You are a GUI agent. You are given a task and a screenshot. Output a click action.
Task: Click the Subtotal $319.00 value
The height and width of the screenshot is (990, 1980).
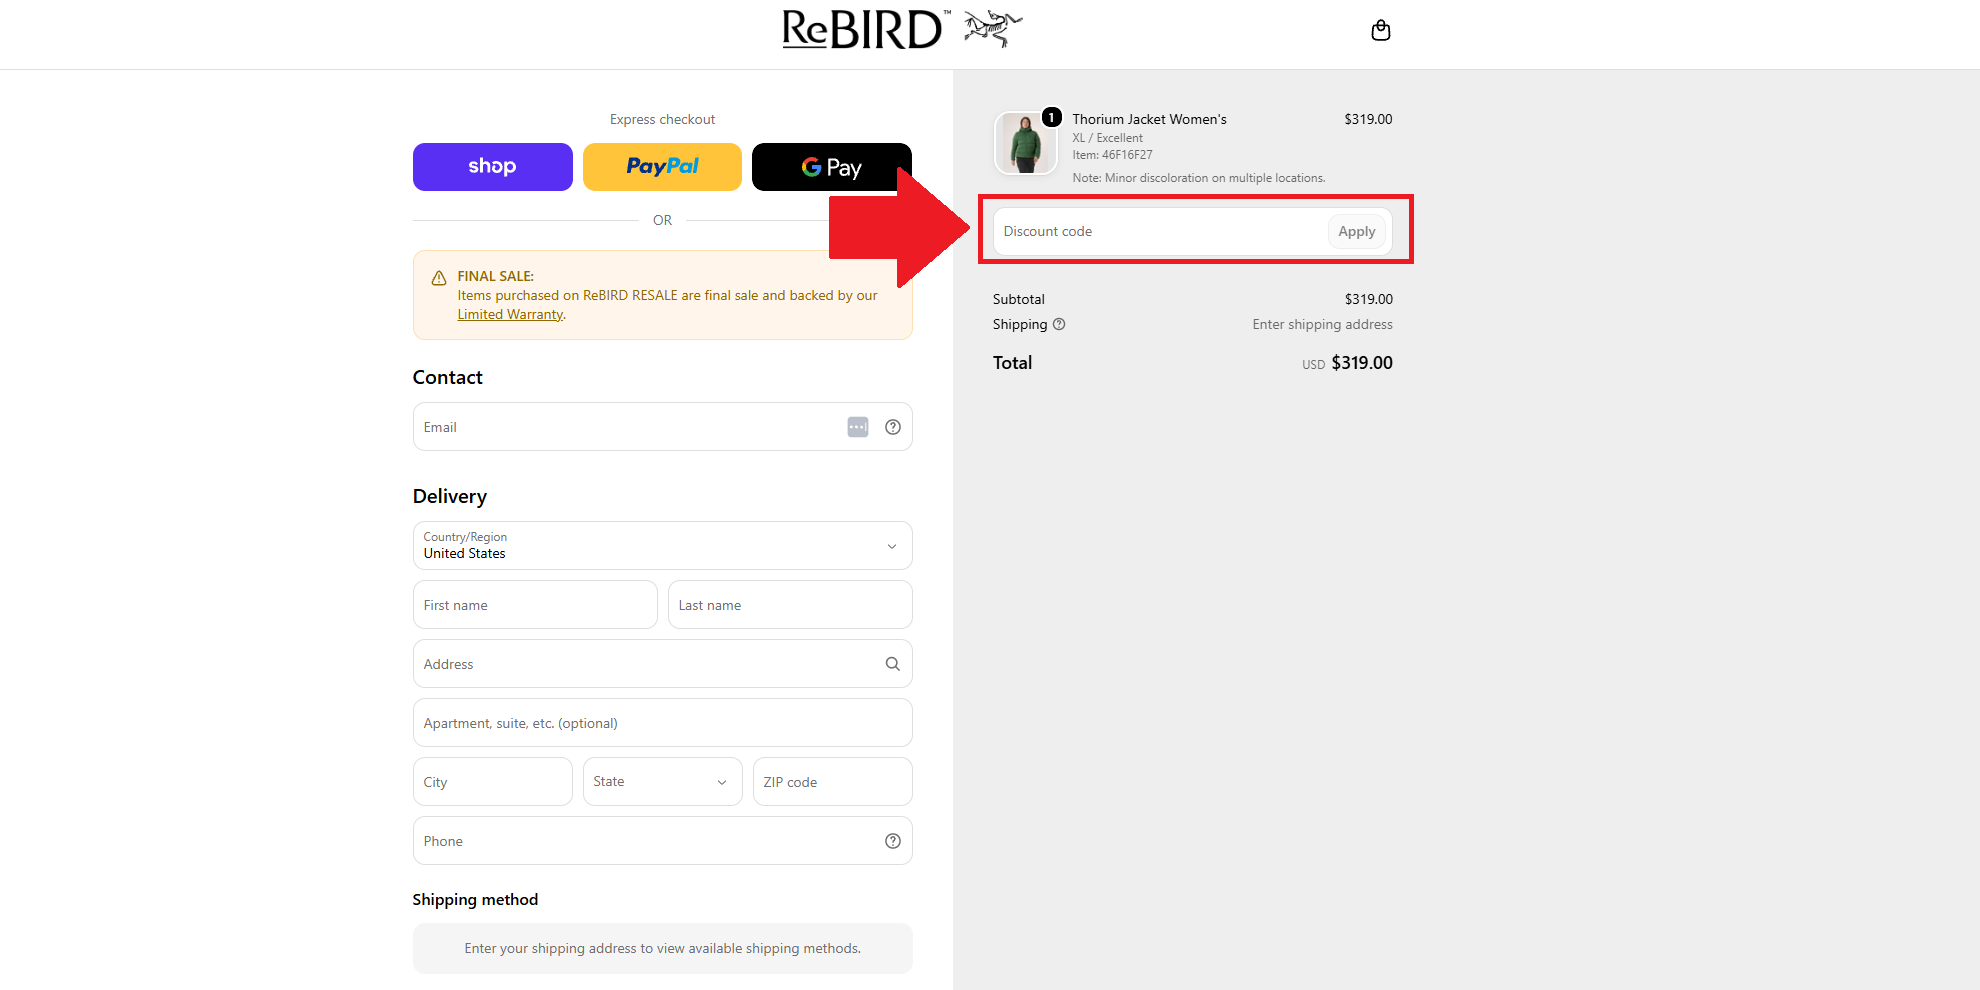(x=1368, y=299)
